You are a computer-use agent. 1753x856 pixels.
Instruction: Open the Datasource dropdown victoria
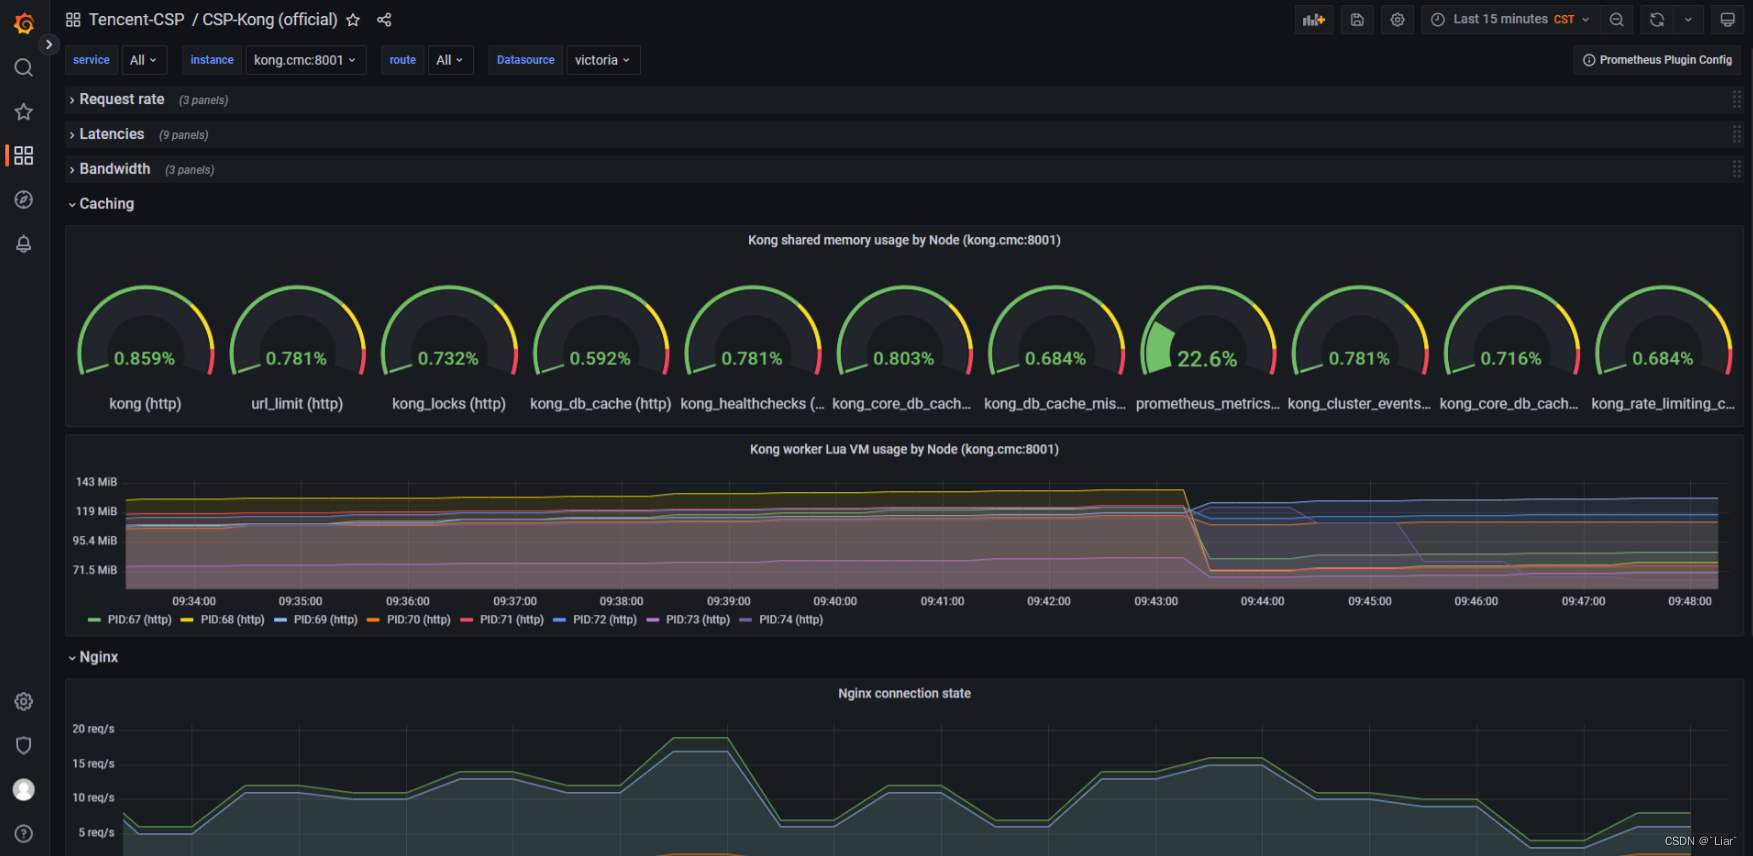click(x=602, y=60)
